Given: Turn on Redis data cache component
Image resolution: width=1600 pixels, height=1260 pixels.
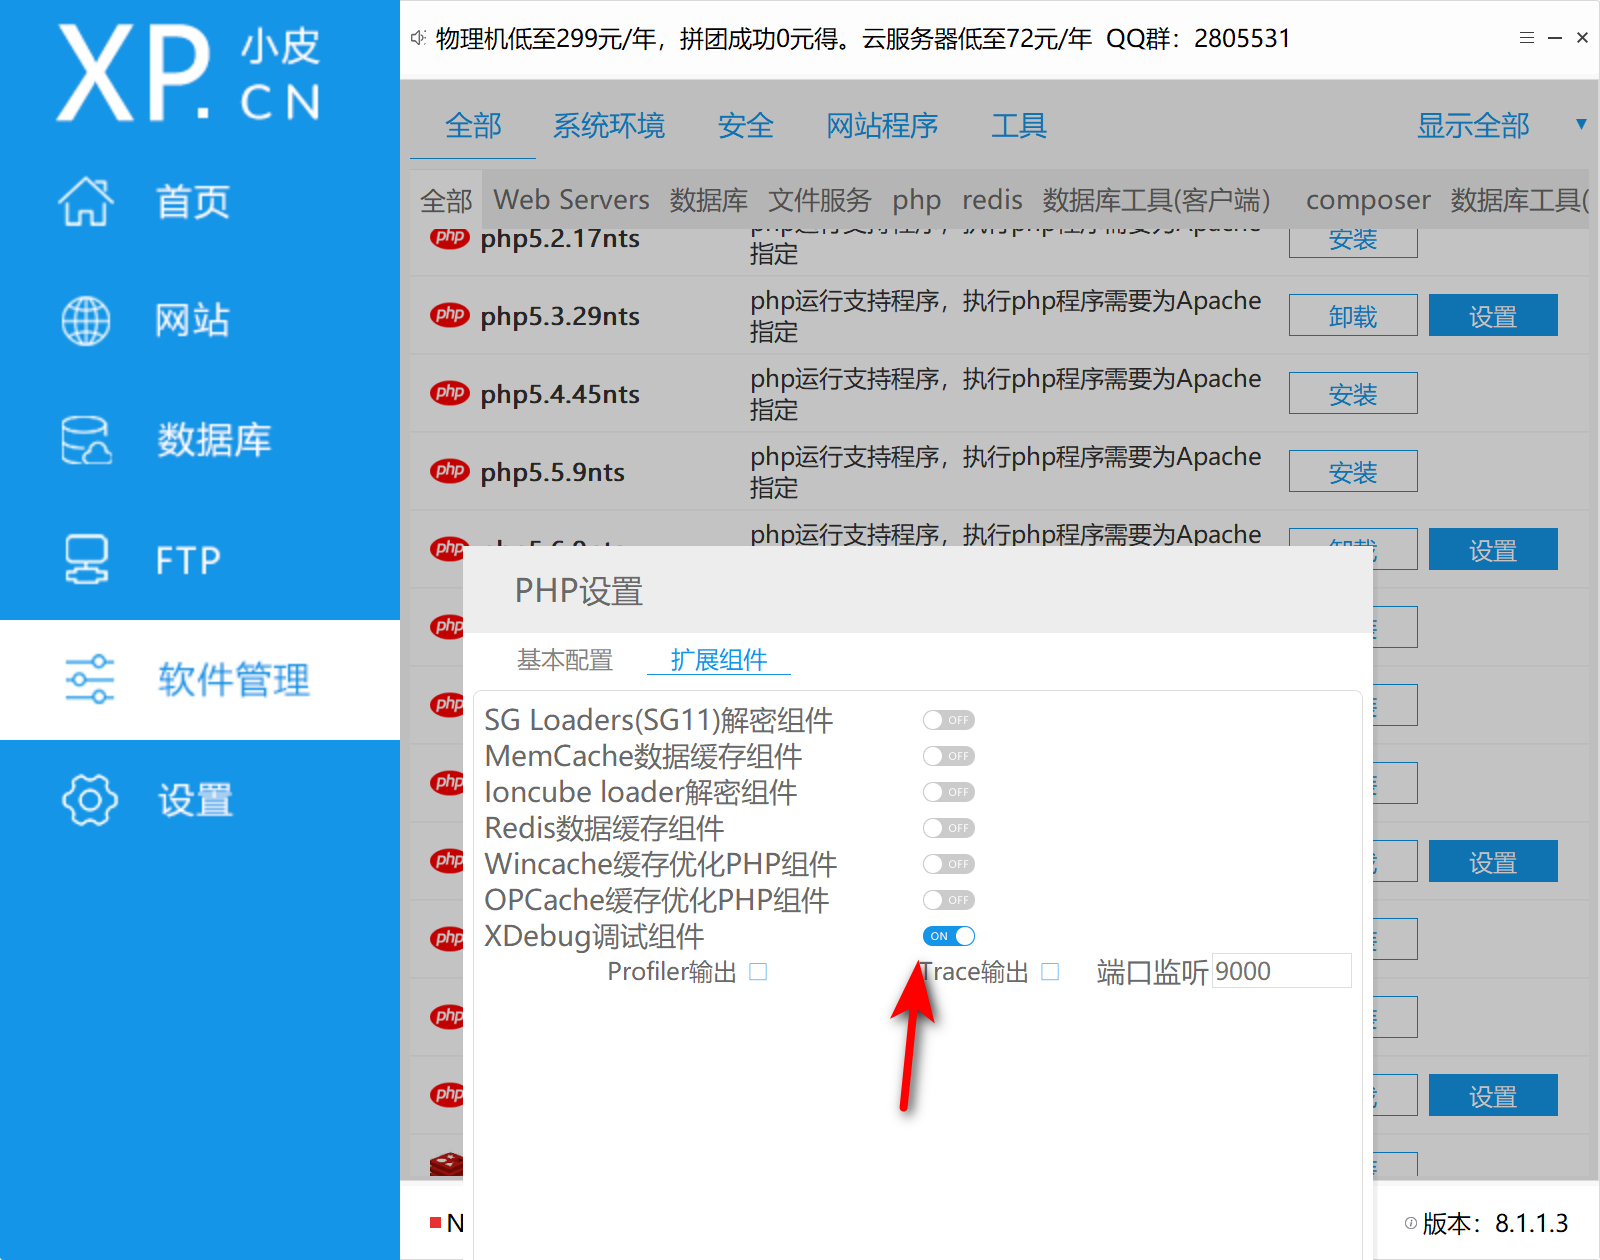Looking at the screenshot, I should (948, 828).
